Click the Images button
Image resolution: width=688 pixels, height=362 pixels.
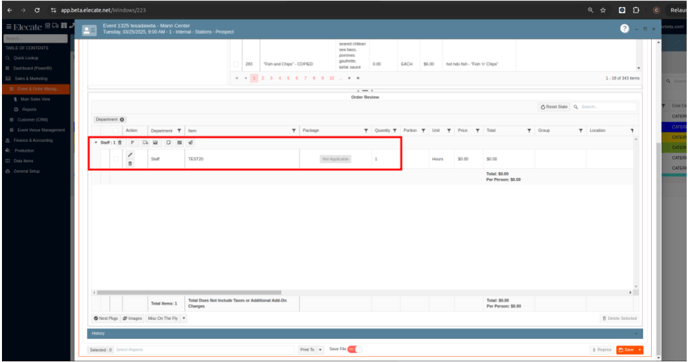(132, 318)
